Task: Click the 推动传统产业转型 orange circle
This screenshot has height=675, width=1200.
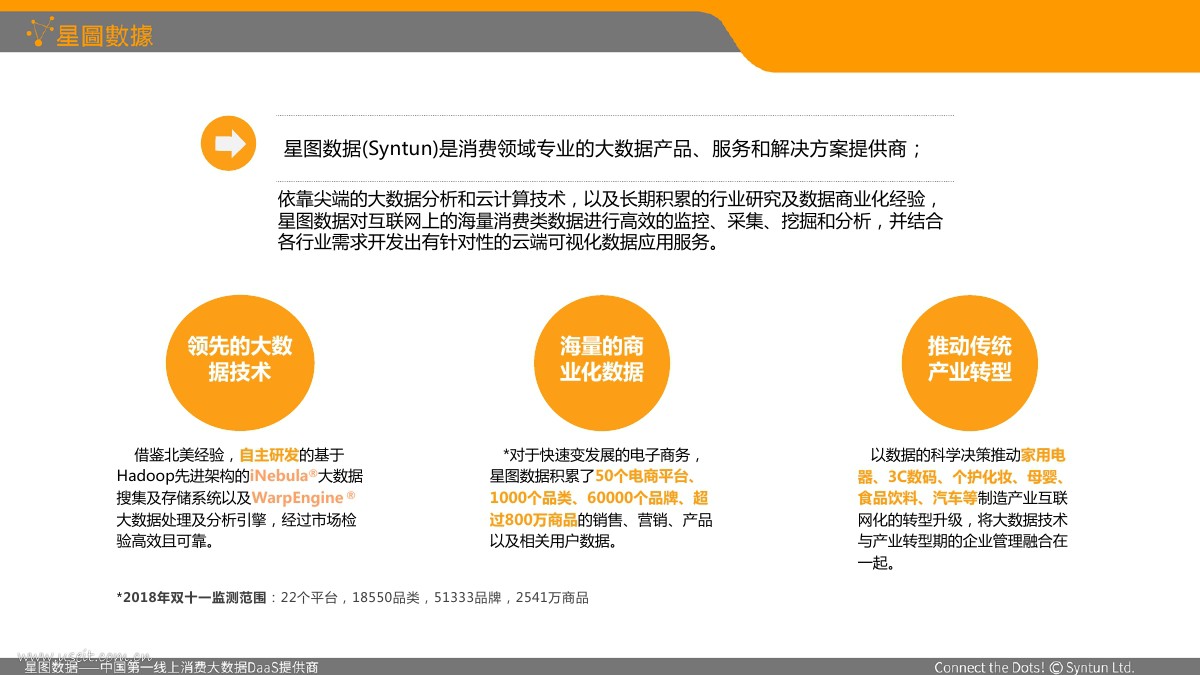Action: click(969, 363)
